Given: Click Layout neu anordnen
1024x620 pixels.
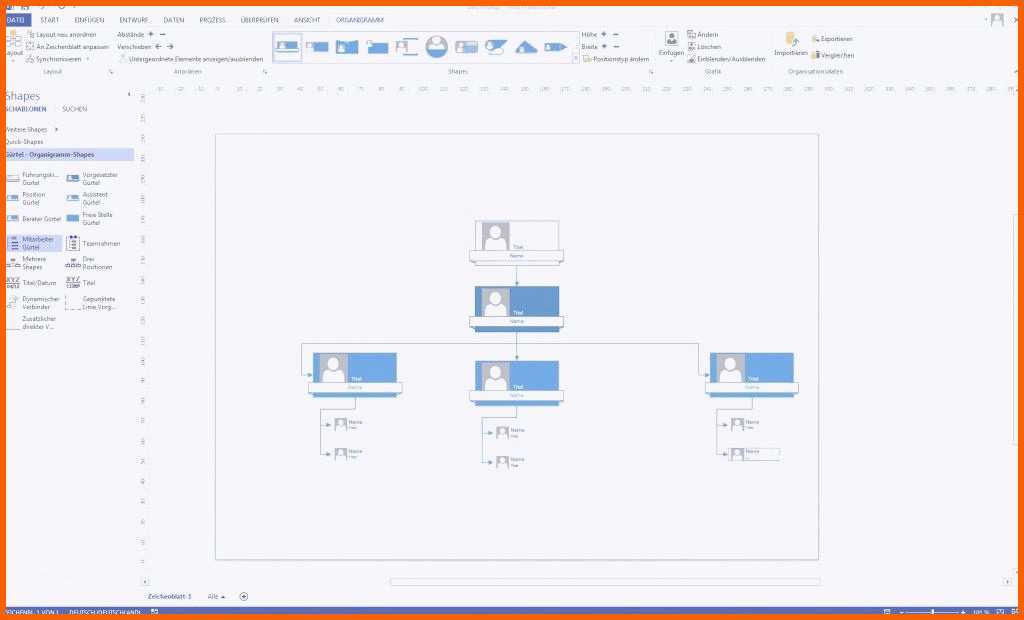Looking at the screenshot, I should point(61,34).
